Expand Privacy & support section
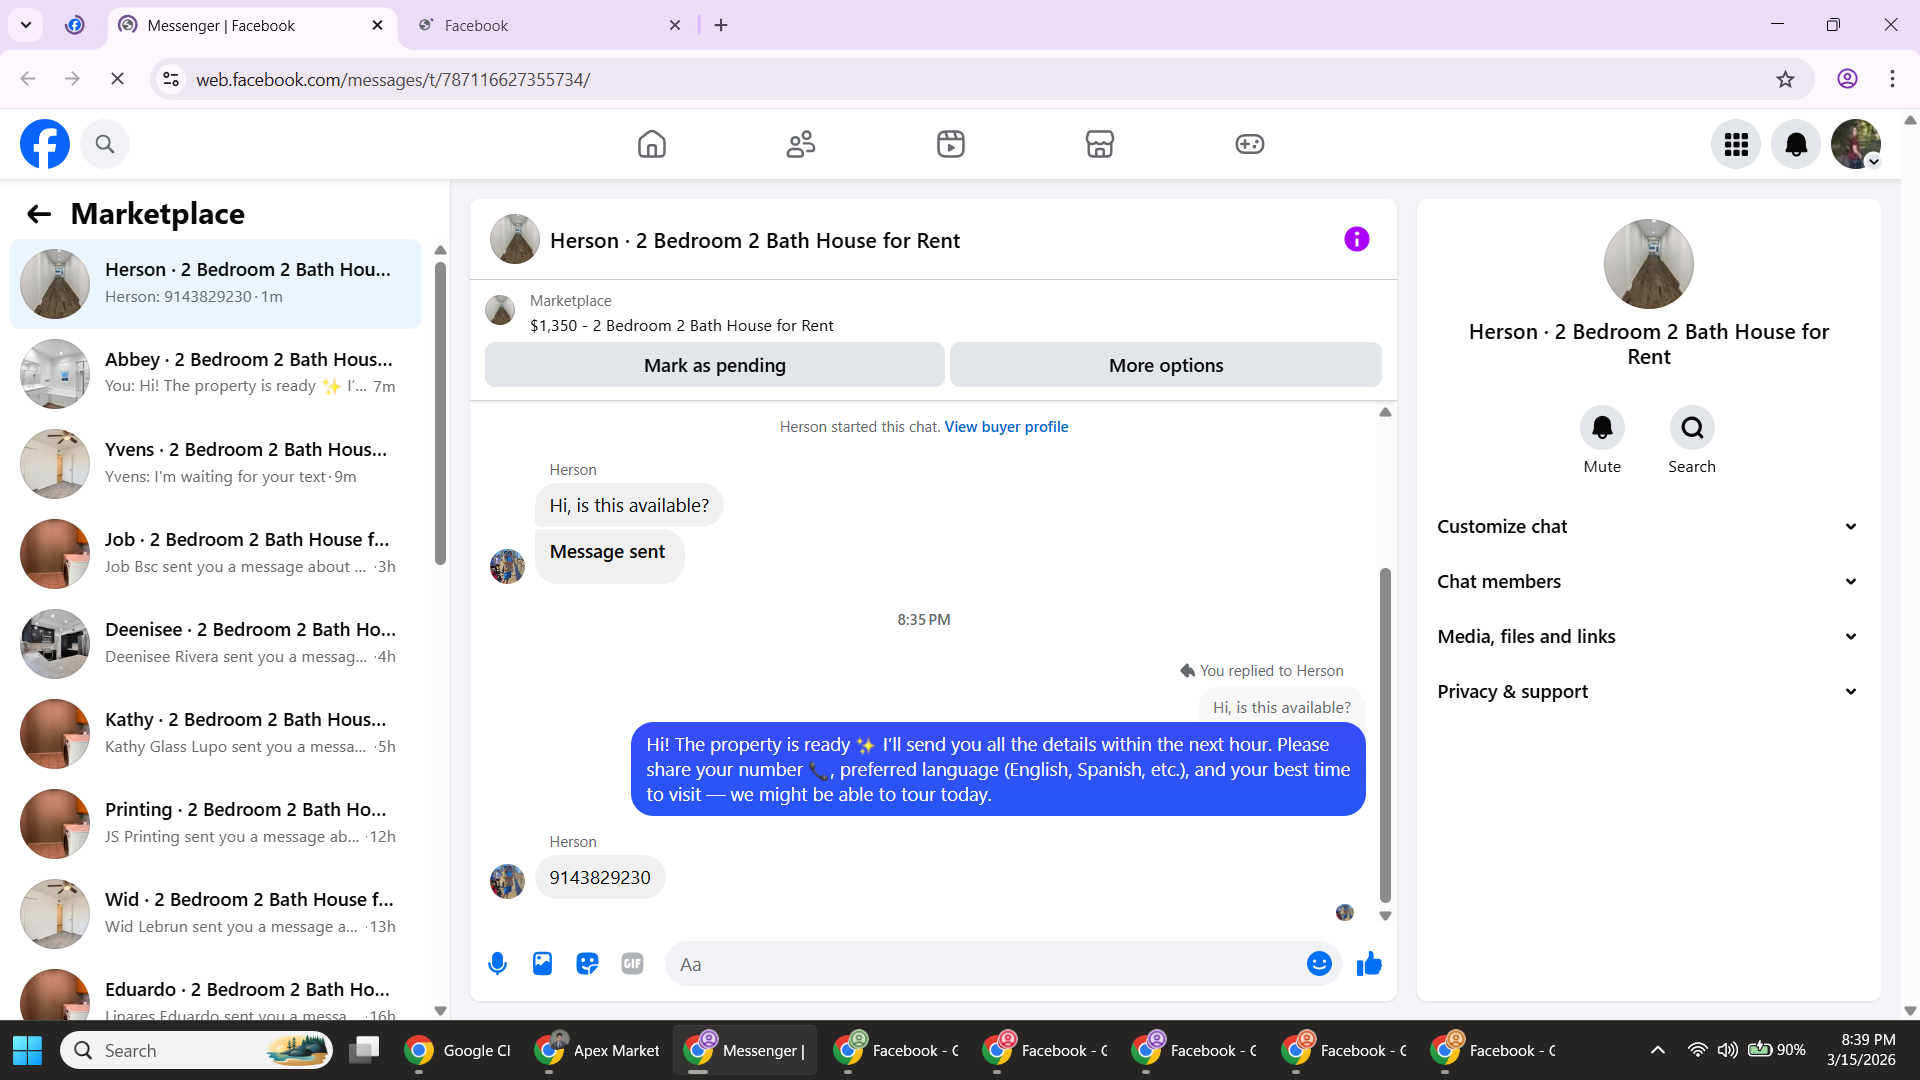The width and height of the screenshot is (1920, 1080). [1648, 692]
